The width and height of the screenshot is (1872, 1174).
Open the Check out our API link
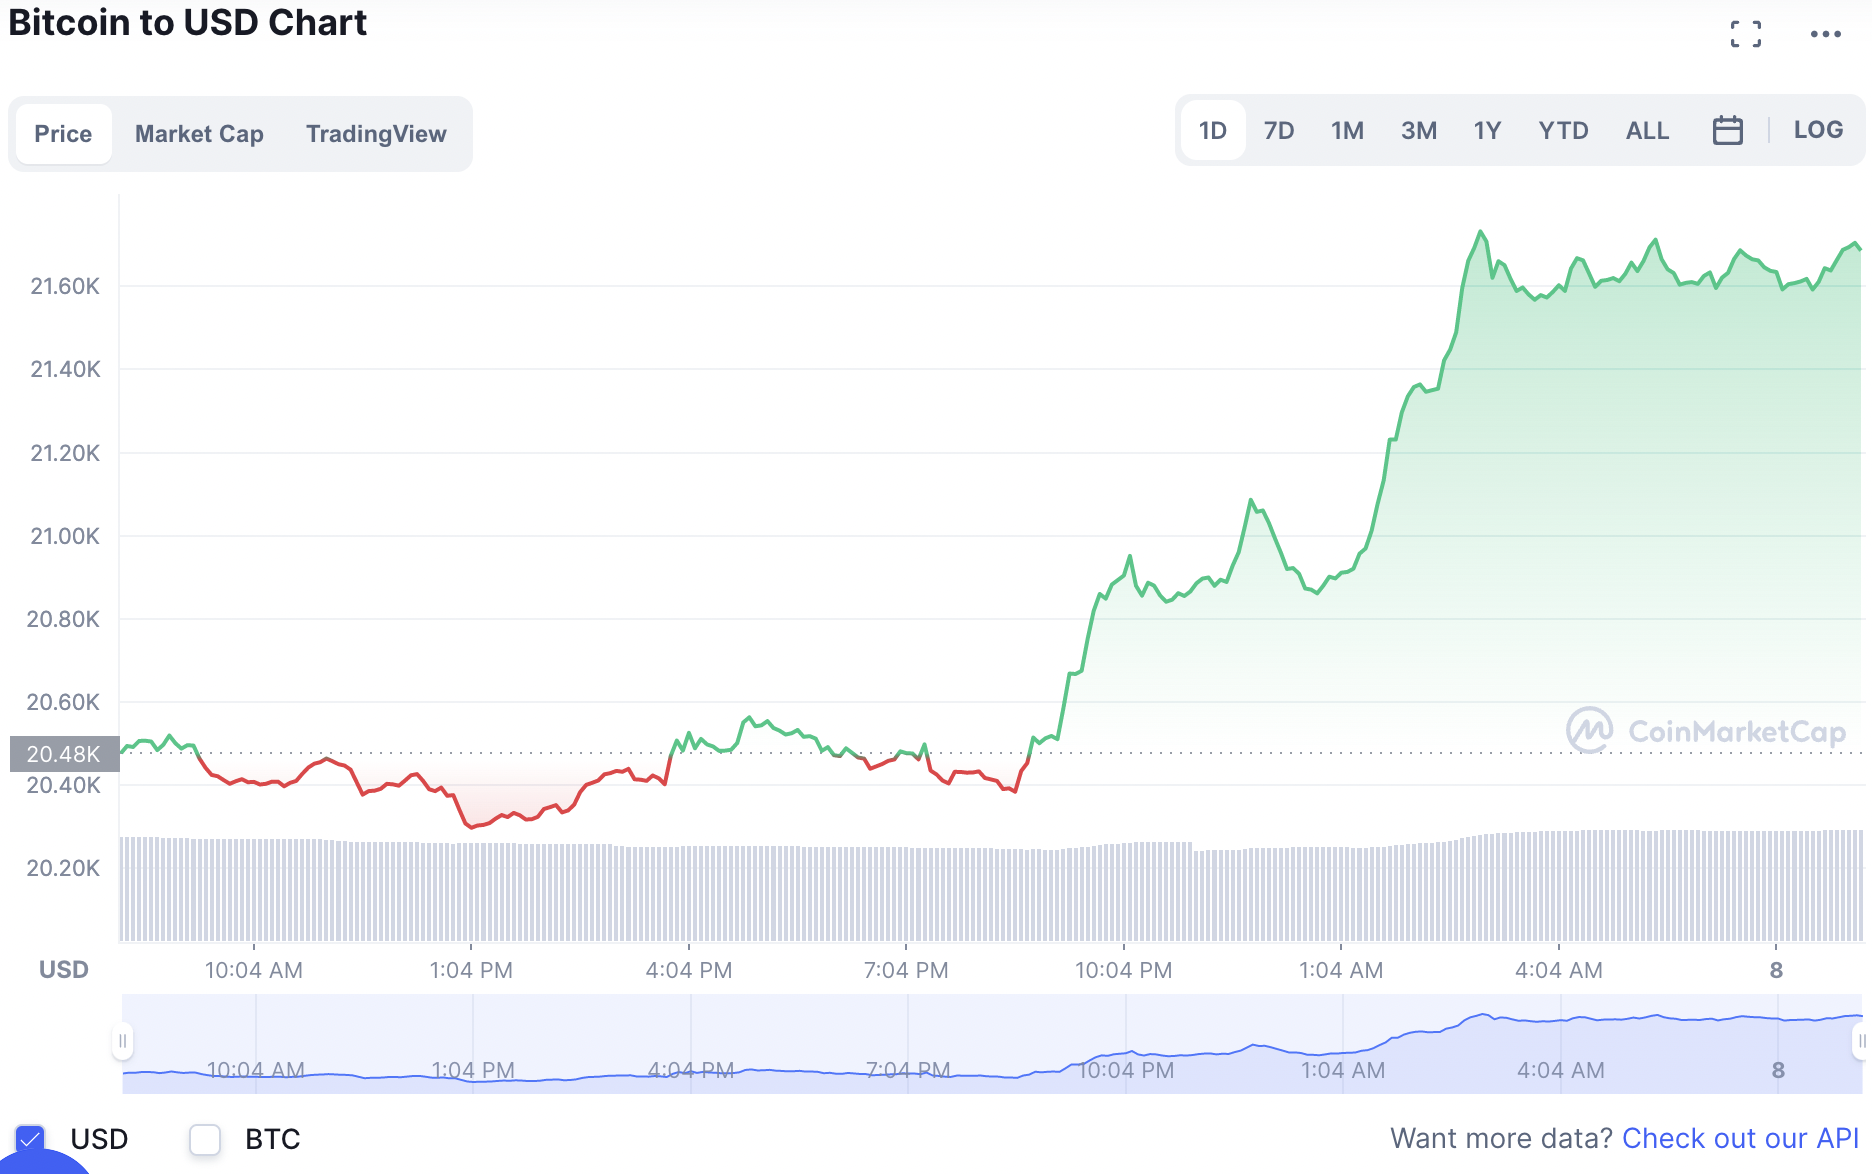pos(1740,1138)
